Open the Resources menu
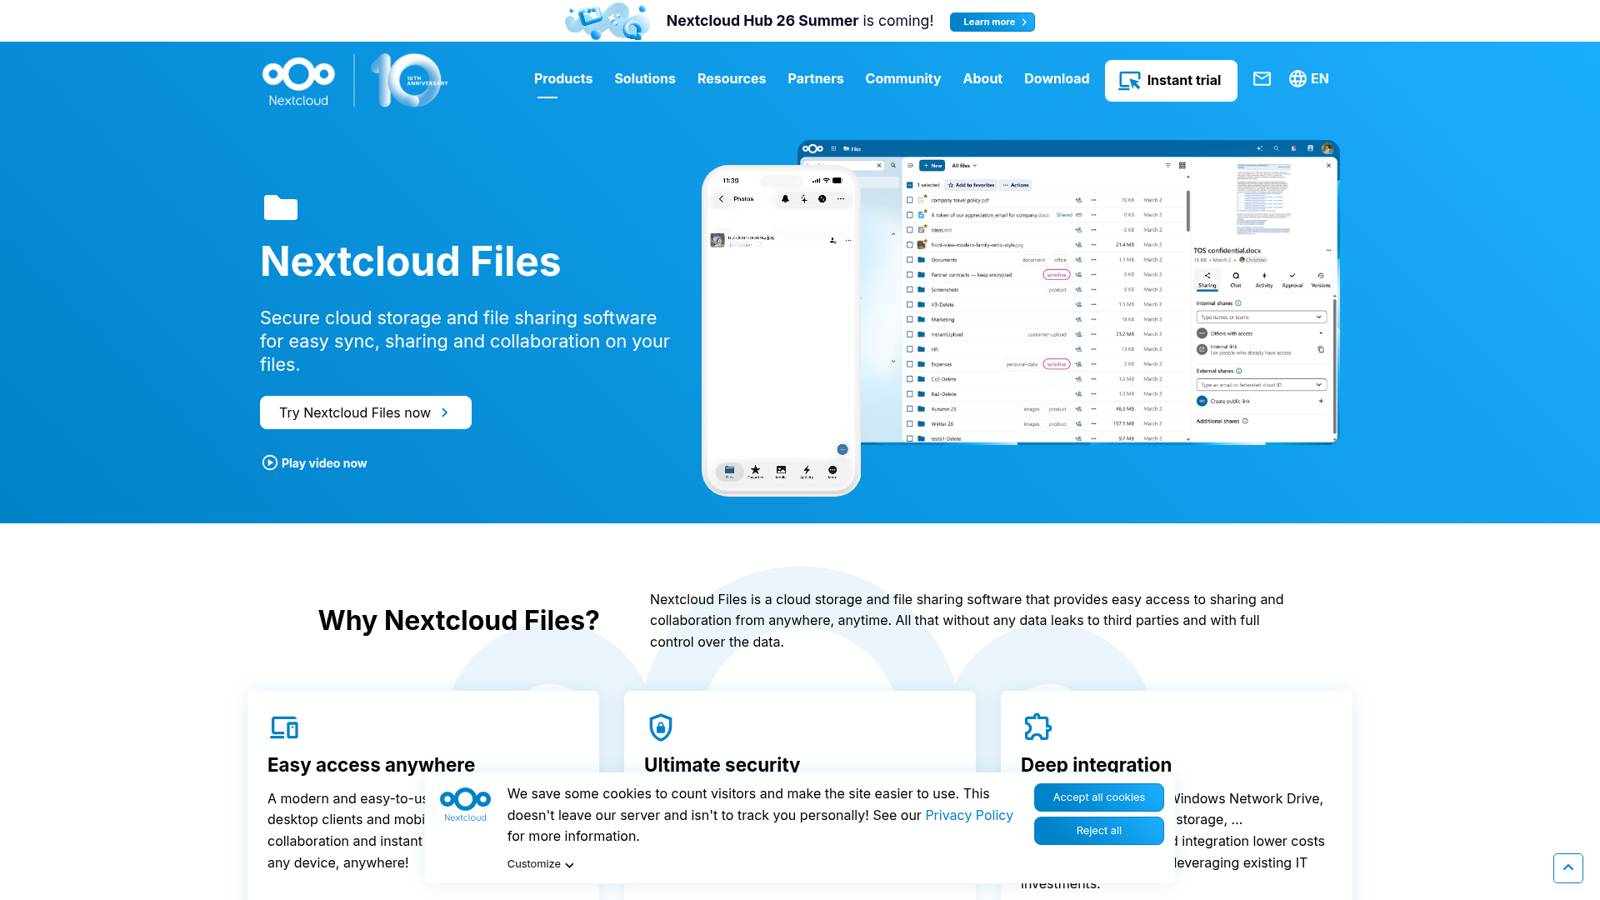The image size is (1600, 900). tap(731, 79)
